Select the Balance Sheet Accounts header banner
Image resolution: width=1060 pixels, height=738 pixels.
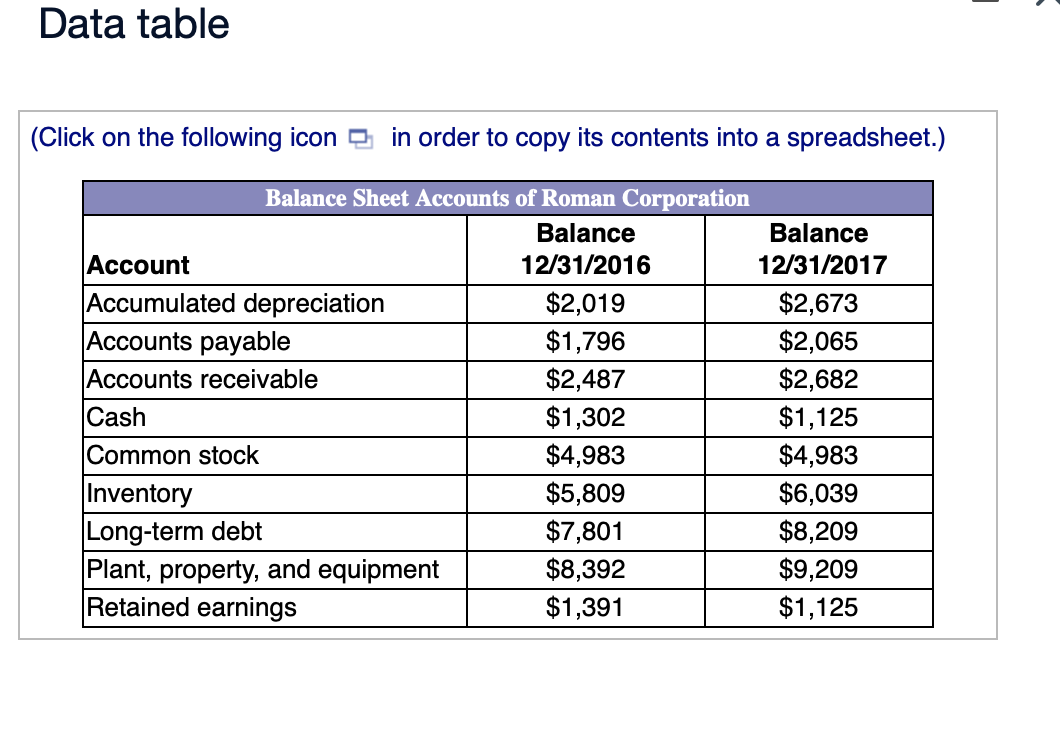[507, 198]
